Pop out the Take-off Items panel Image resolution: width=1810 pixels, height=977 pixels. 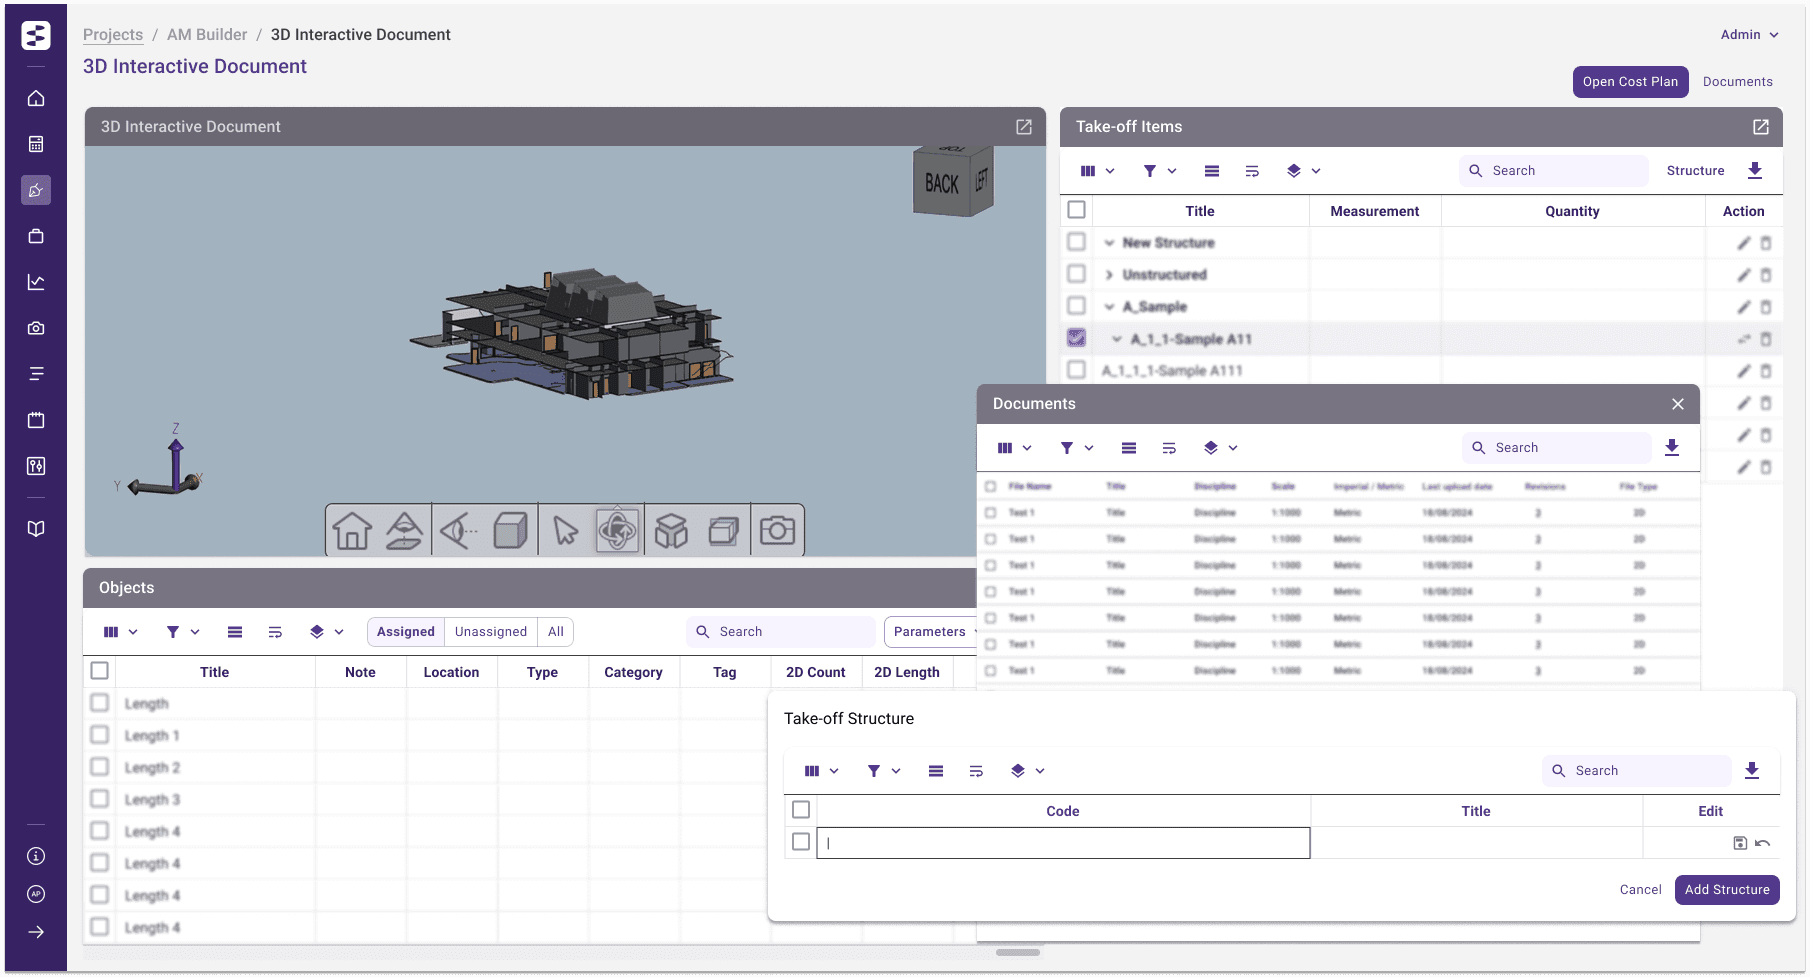click(x=1761, y=127)
